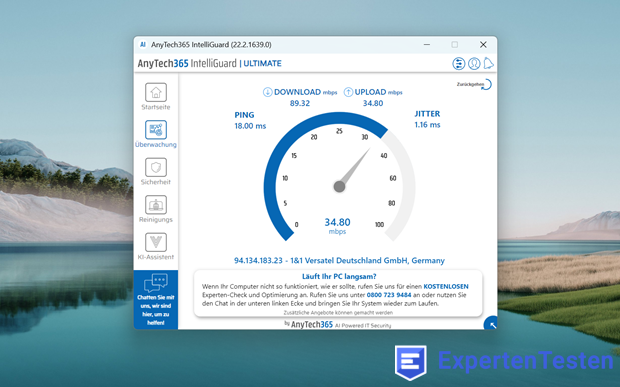Click the IP address provider line
This screenshot has width=620, height=387.
[339, 261]
